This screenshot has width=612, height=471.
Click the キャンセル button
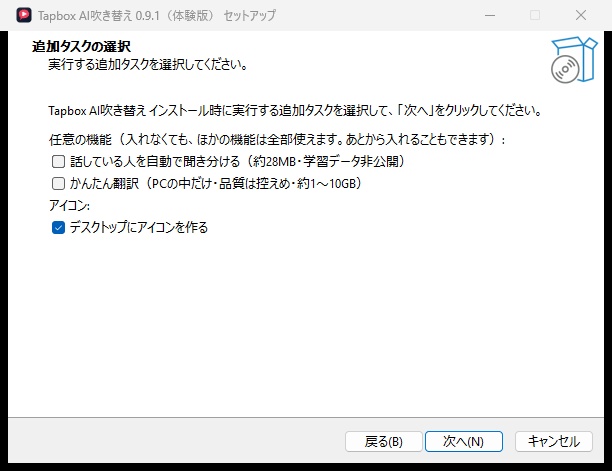coord(553,442)
